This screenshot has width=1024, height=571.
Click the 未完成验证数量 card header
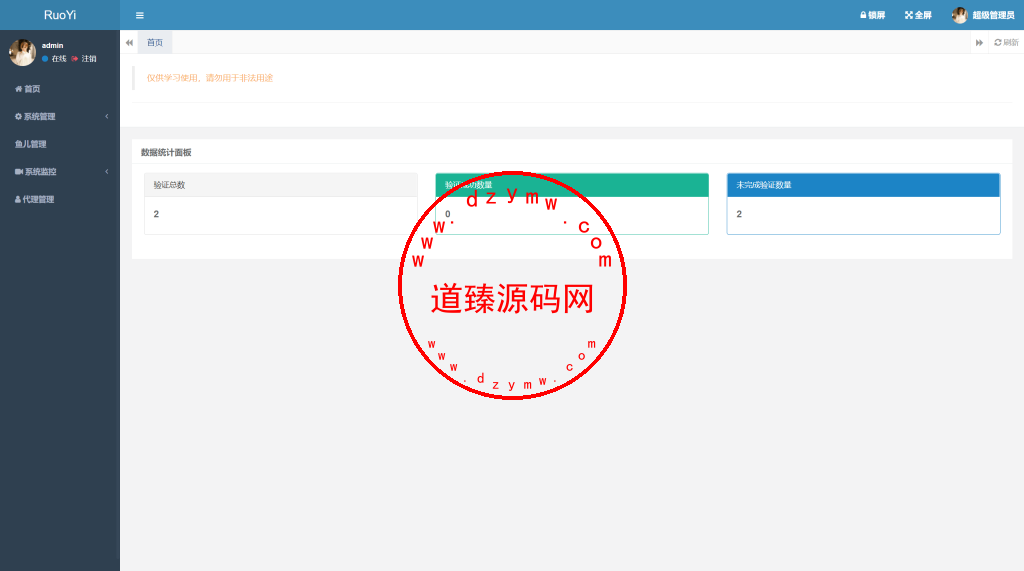[863, 185]
